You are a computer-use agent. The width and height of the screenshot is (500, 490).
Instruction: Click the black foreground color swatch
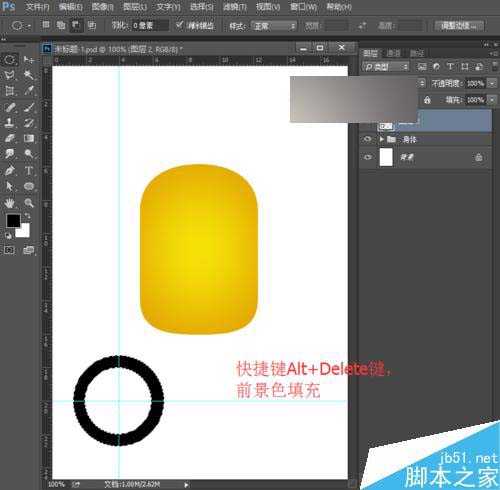pyautogui.click(x=13, y=221)
